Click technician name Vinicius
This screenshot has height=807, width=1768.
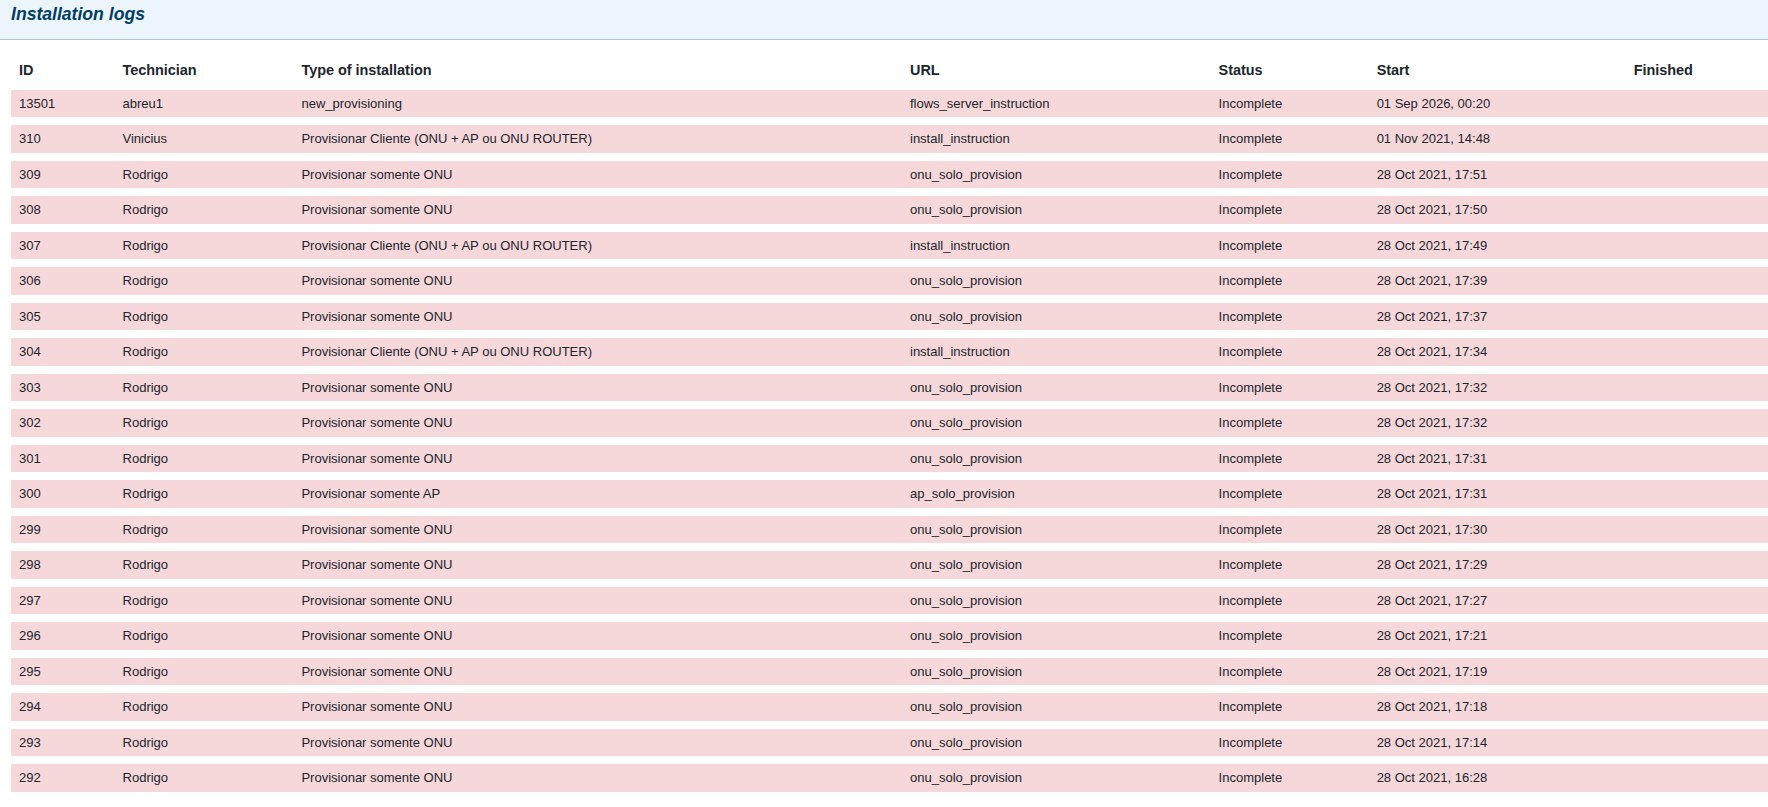(x=144, y=139)
